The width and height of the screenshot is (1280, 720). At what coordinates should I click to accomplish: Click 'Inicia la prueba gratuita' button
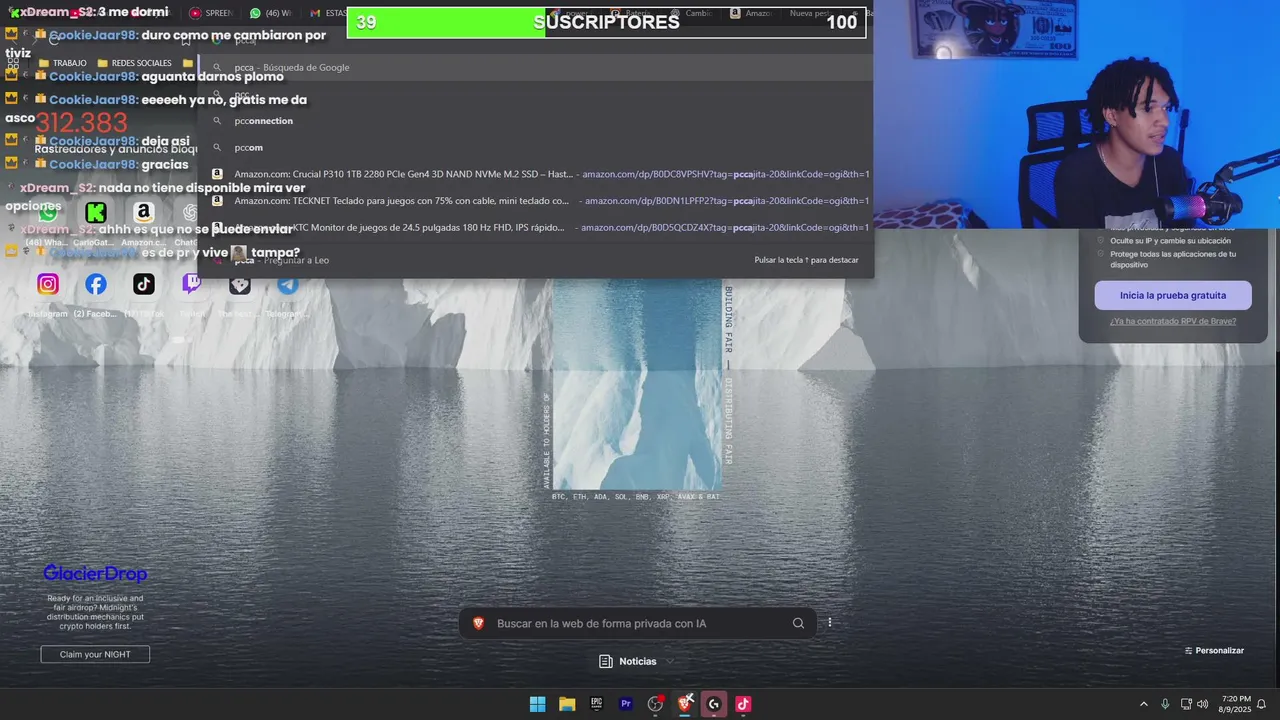tap(1173, 295)
